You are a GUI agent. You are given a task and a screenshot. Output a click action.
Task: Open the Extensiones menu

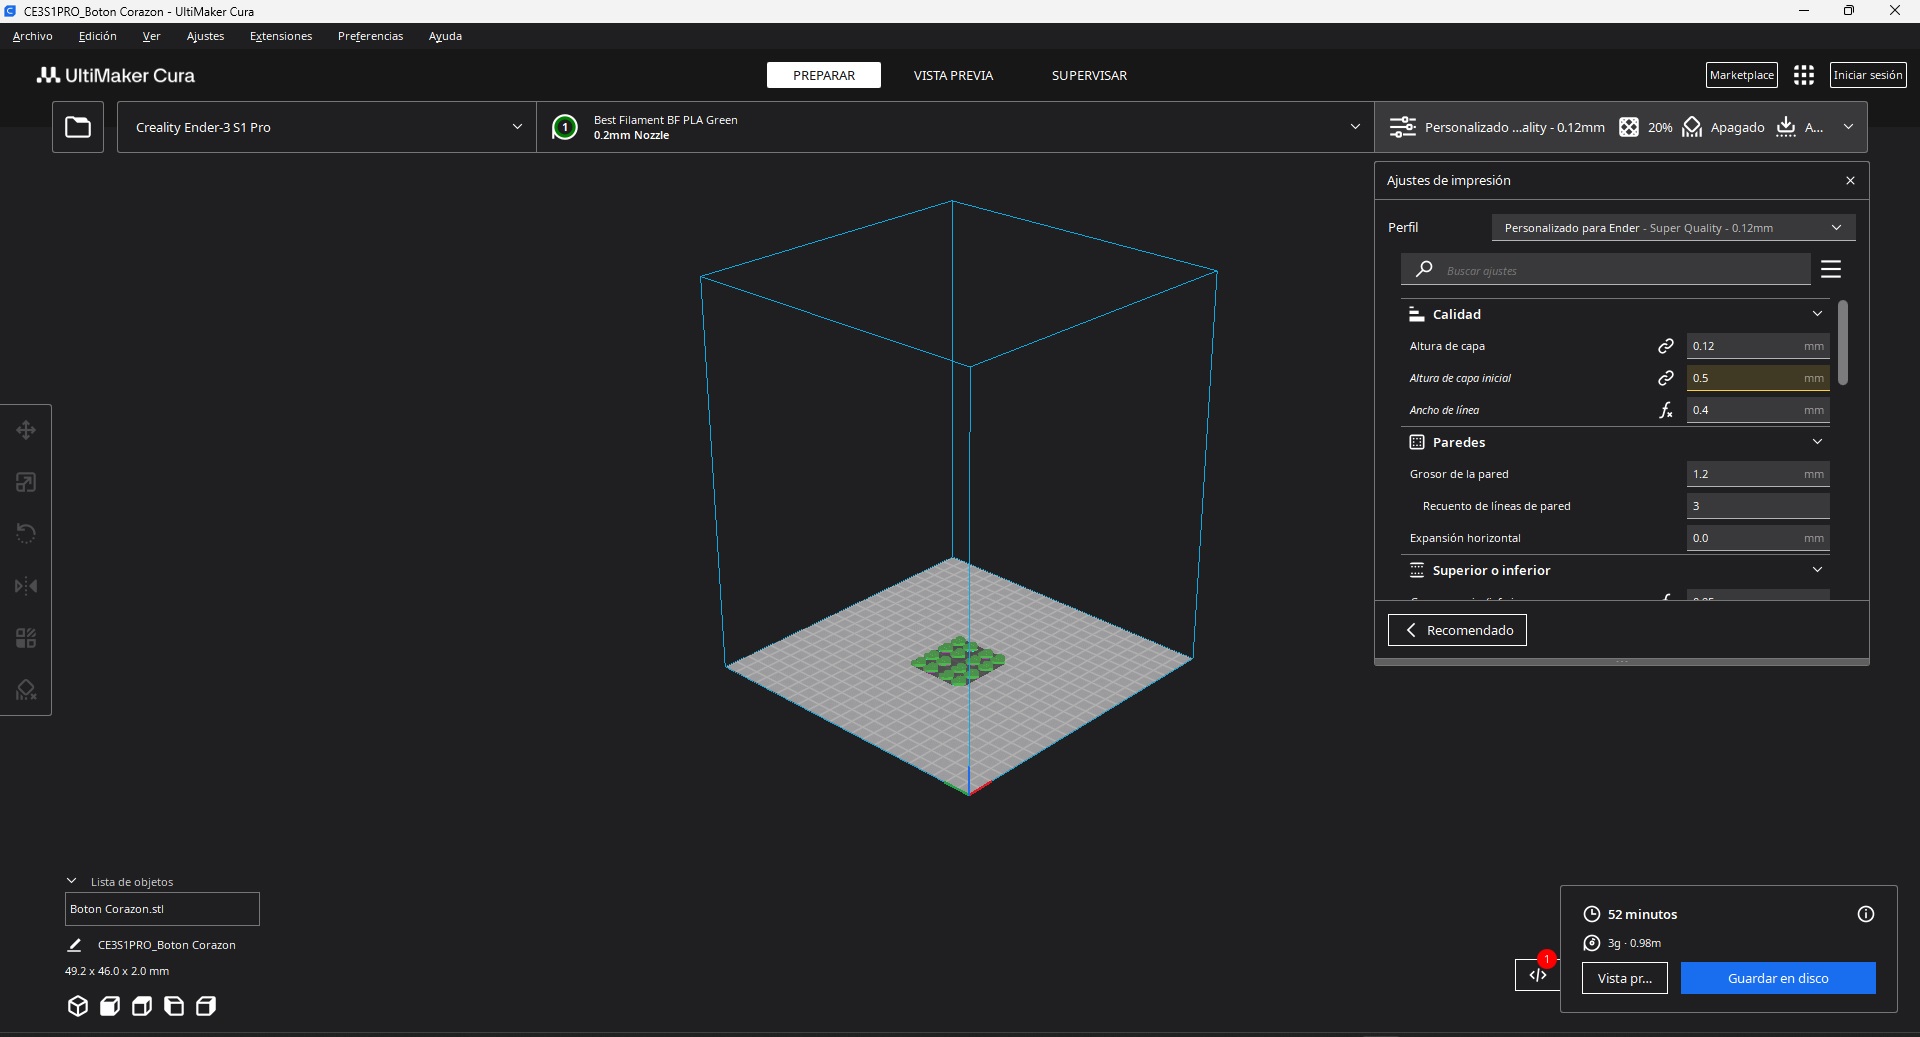[x=281, y=36]
